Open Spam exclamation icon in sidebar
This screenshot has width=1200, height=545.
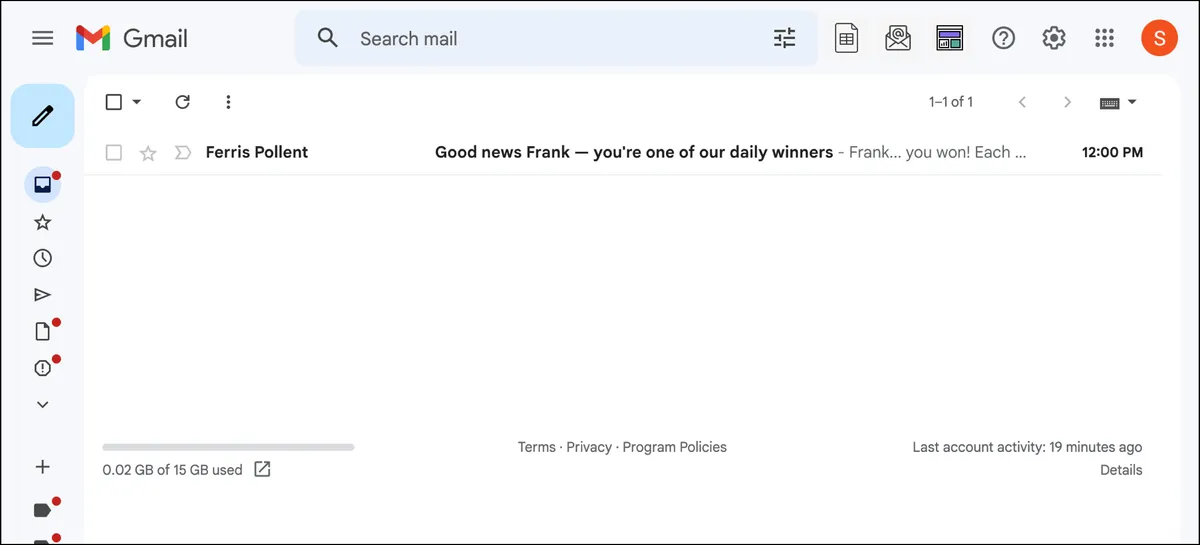click(x=42, y=368)
